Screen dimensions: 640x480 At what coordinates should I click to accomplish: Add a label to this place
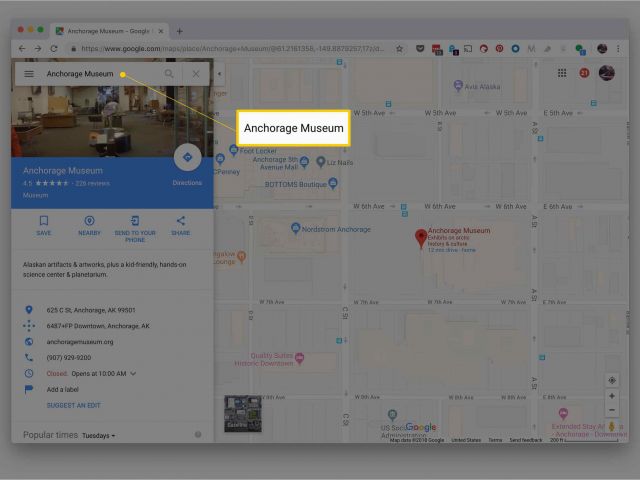point(62,389)
